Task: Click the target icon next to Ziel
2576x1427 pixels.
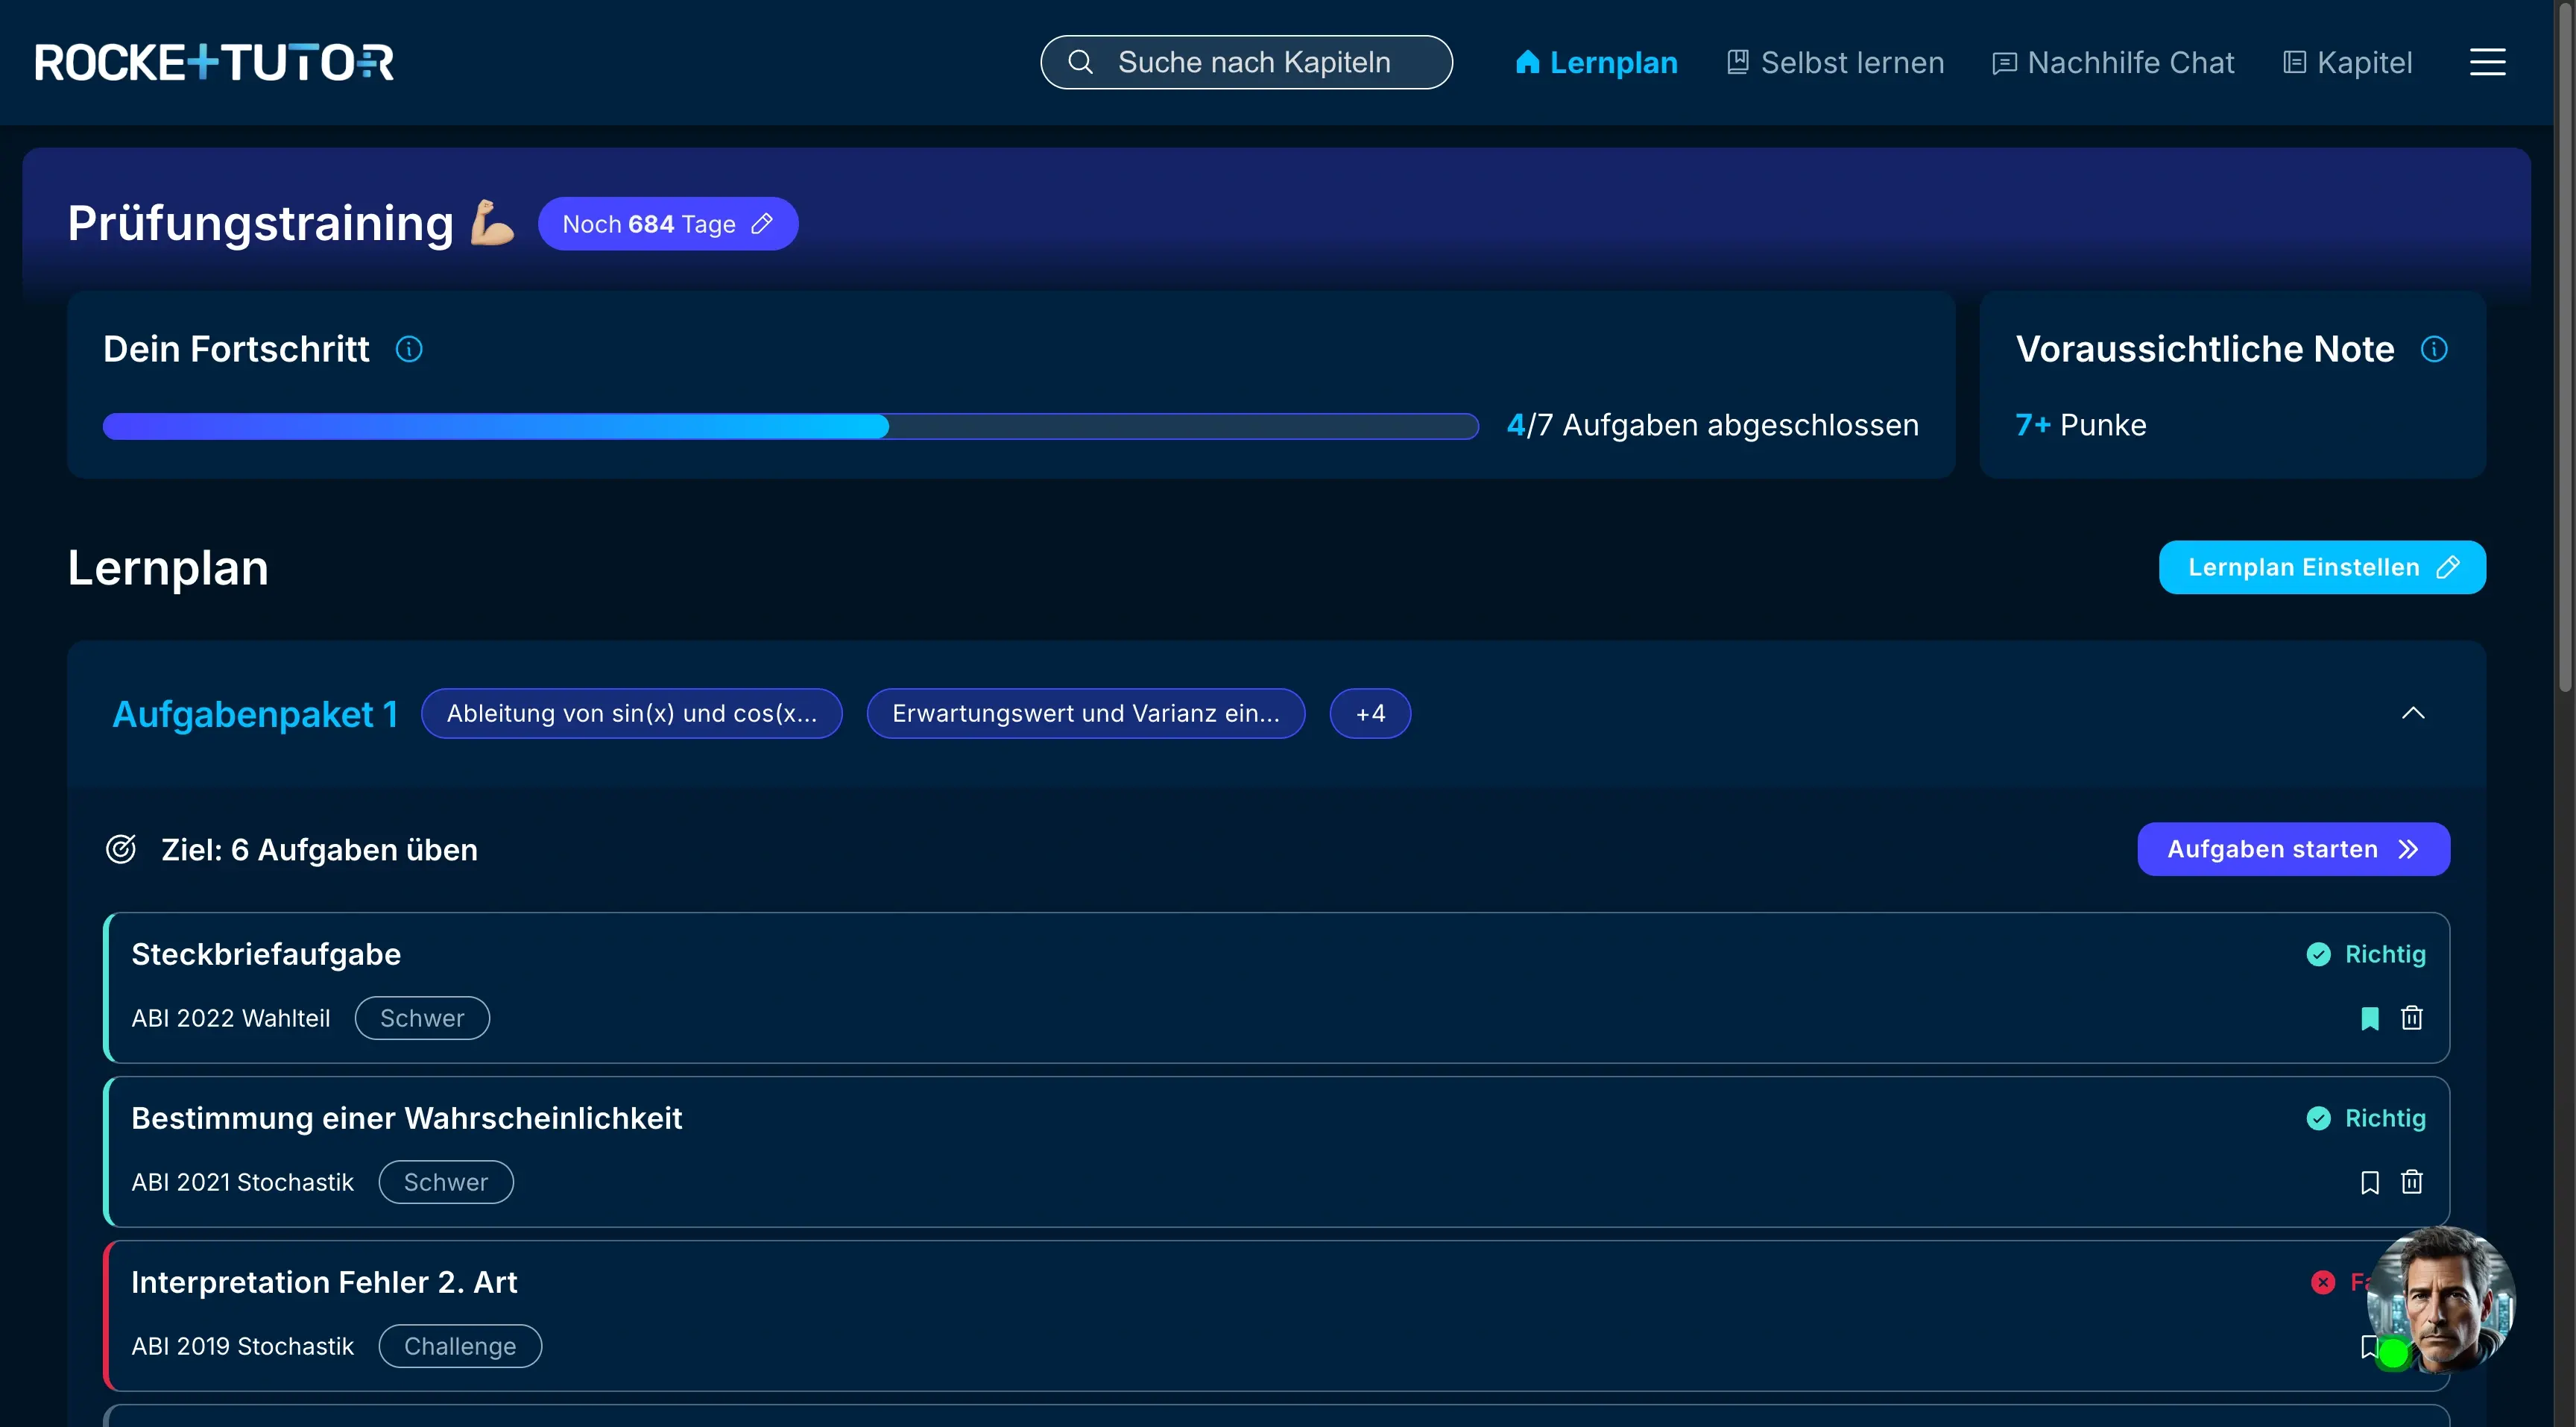Action: [x=121, y=849]
